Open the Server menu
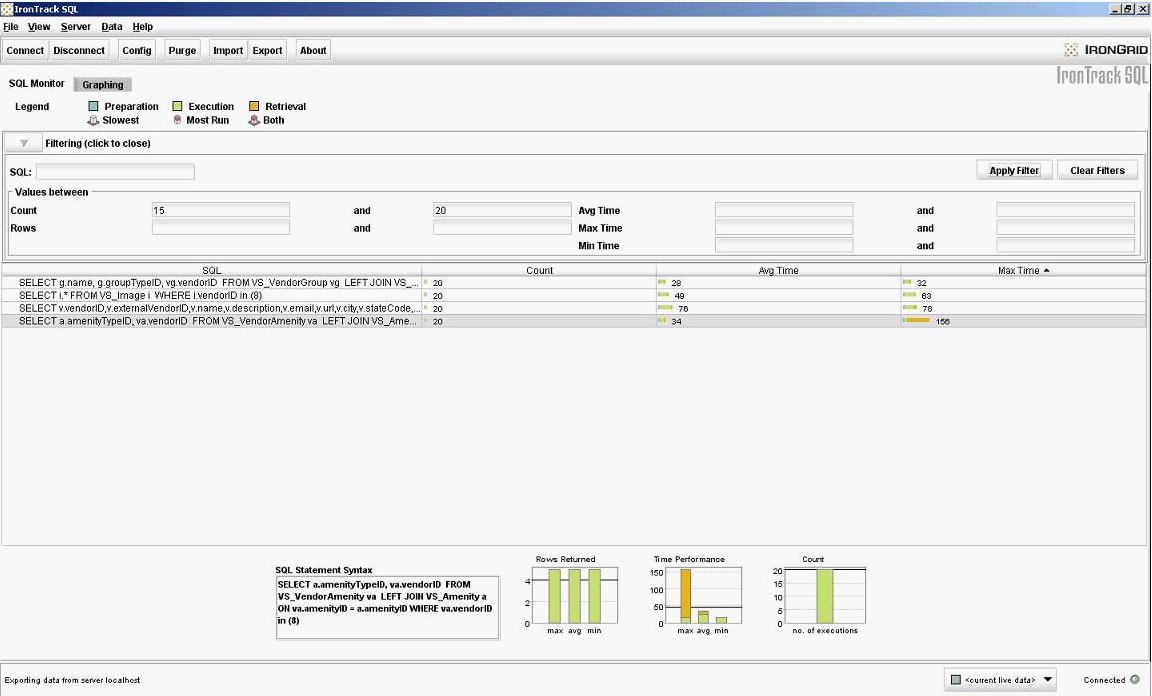 pyautogui.click(x=75, y=27)
